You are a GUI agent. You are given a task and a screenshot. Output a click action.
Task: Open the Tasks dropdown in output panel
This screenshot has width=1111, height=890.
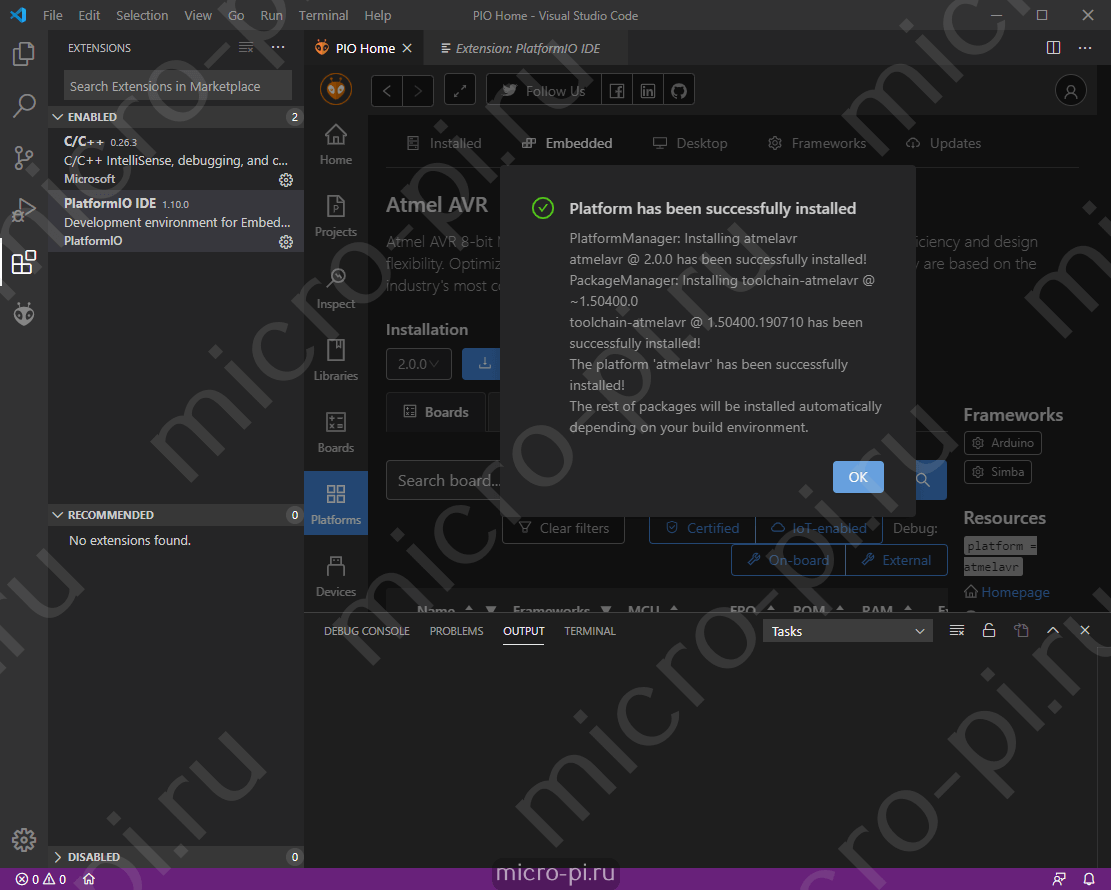(x=846, y=631)
